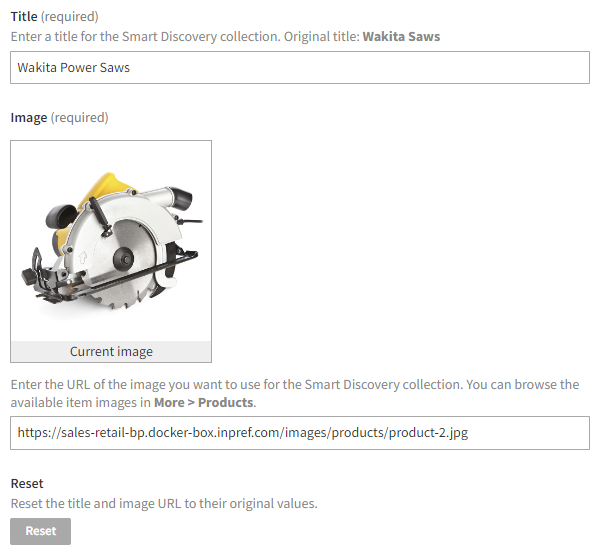This screenshot has height=555, width=600.
Task: Place cursor on "Wakita Power Saws" text
Action: (x=74, y=68)
